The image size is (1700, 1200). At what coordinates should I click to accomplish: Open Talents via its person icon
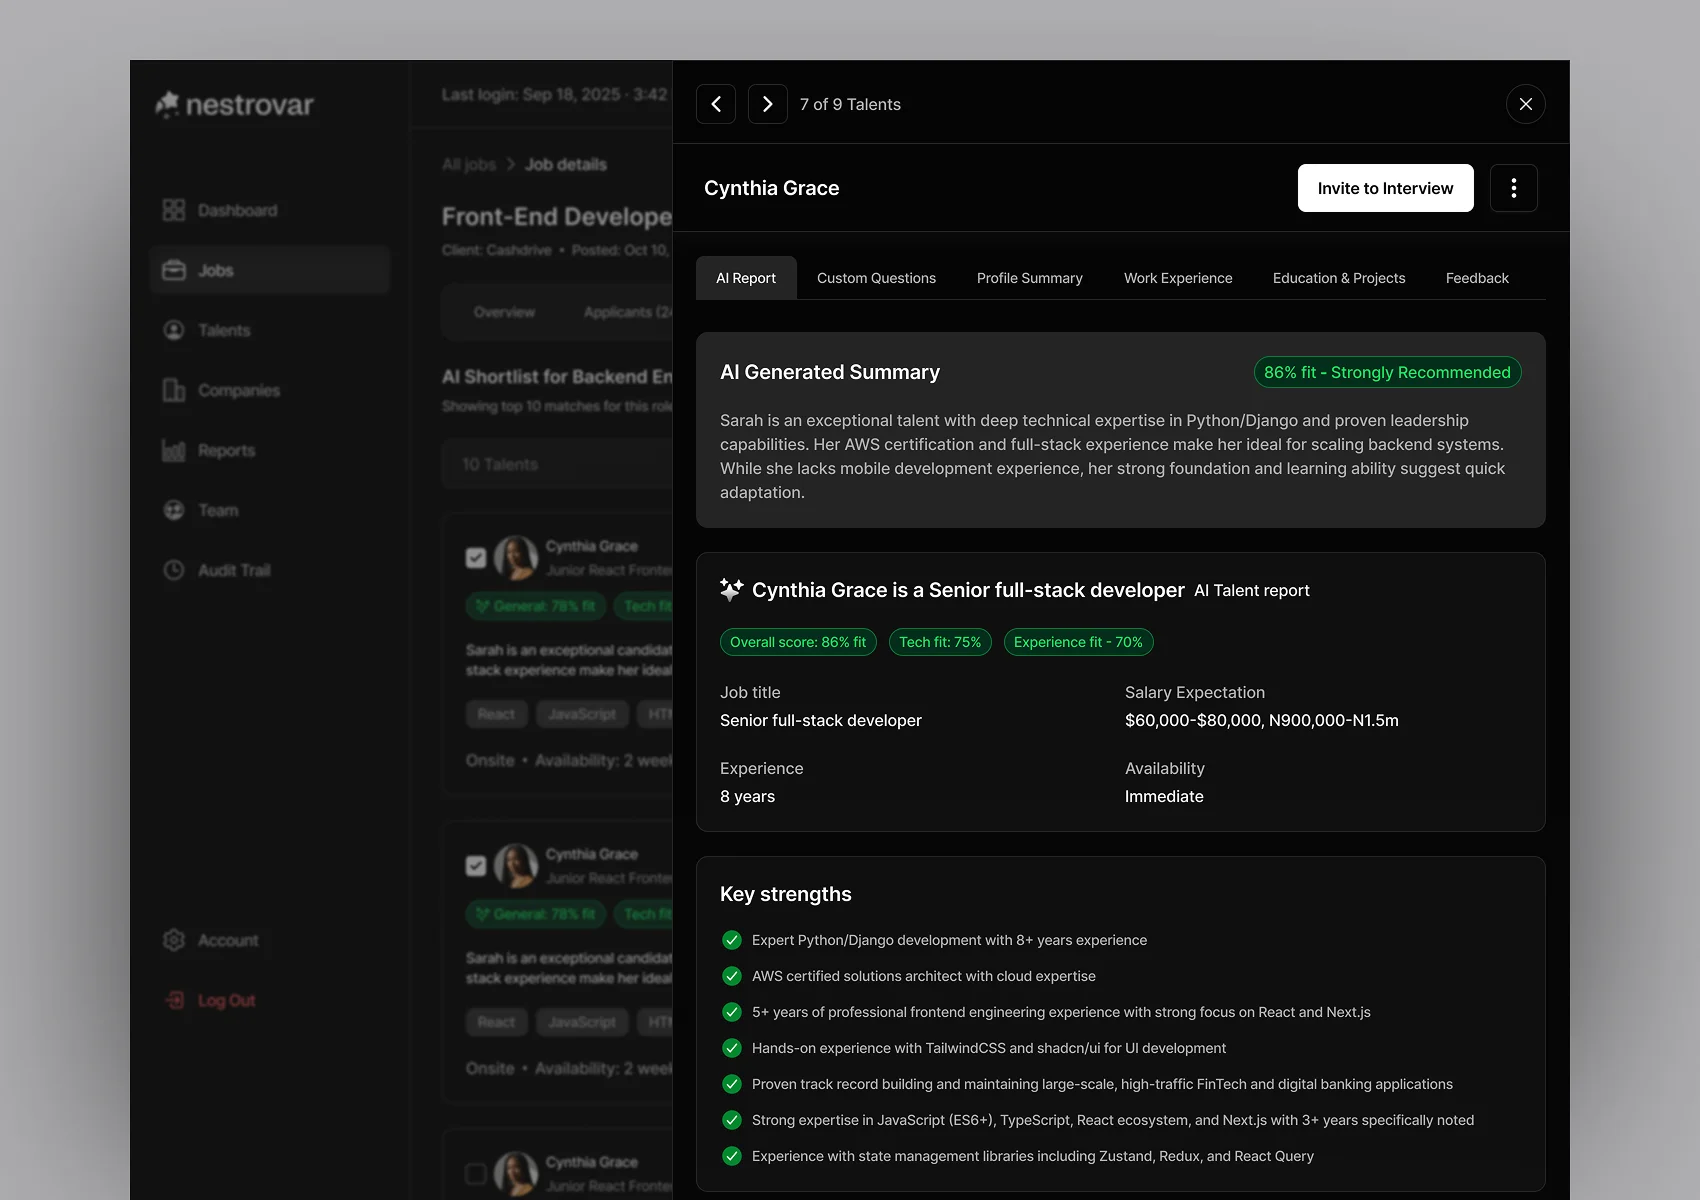174,330
